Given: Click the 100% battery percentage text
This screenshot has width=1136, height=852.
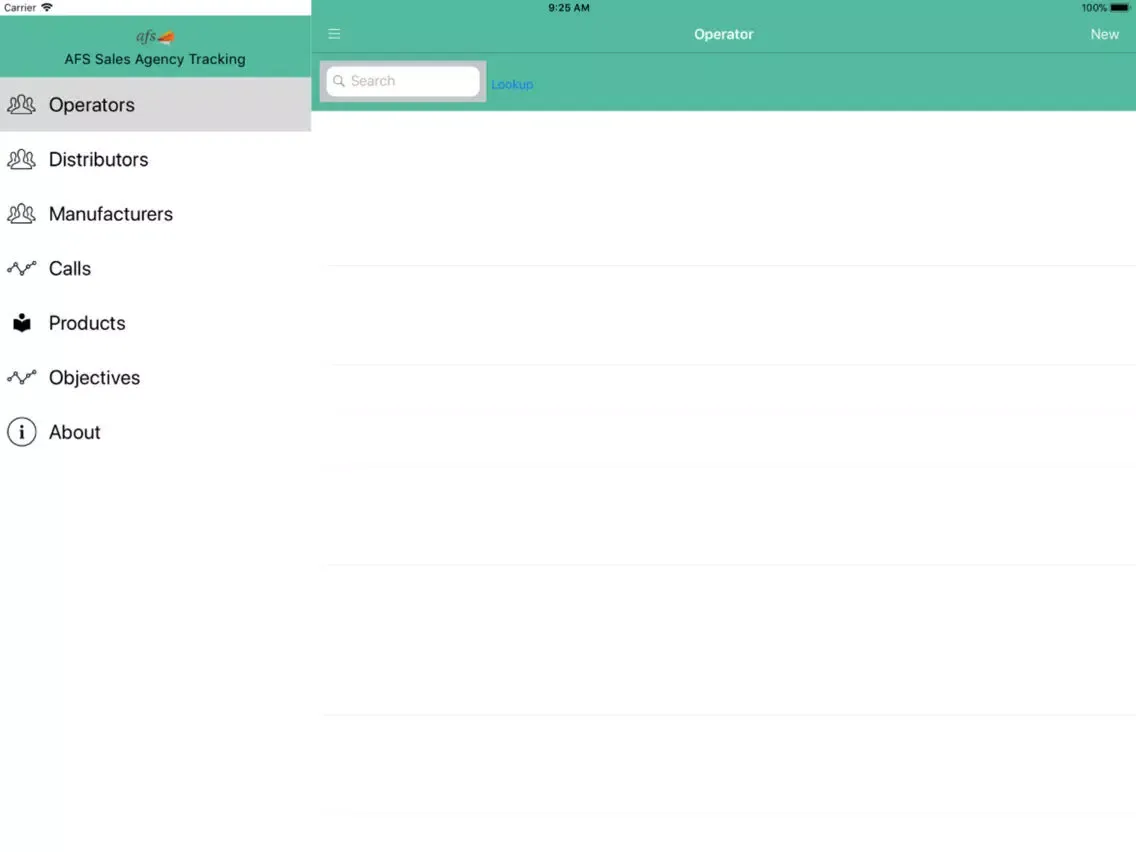Looking at the screenshot, I should [x=1094, y=8].
